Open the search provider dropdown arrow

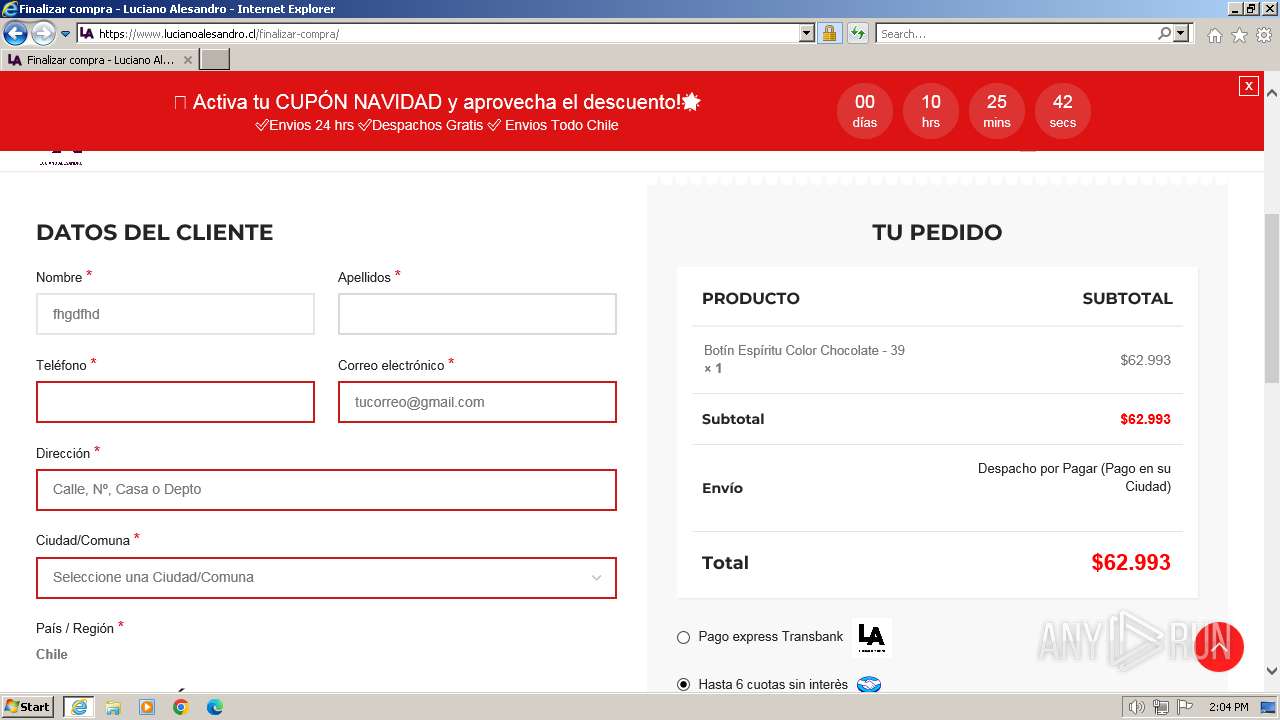(1182, 33)
